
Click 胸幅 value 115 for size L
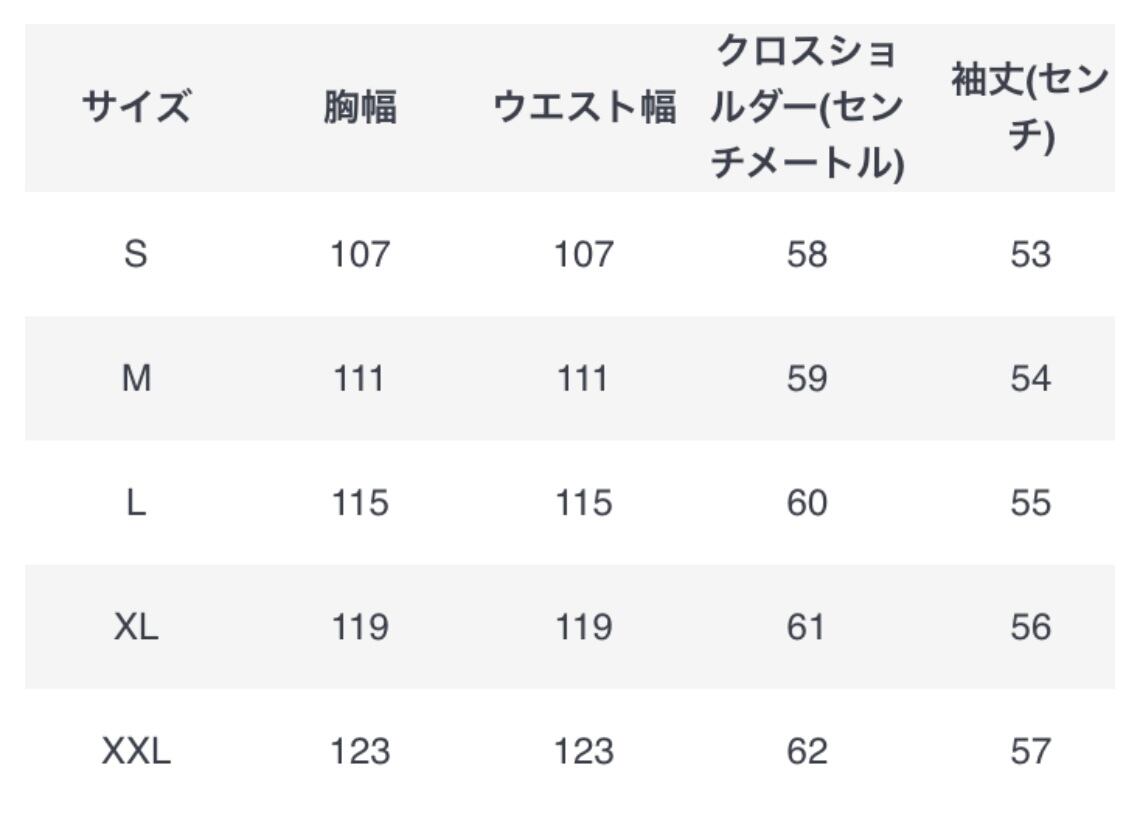click(x=360, y=503)
